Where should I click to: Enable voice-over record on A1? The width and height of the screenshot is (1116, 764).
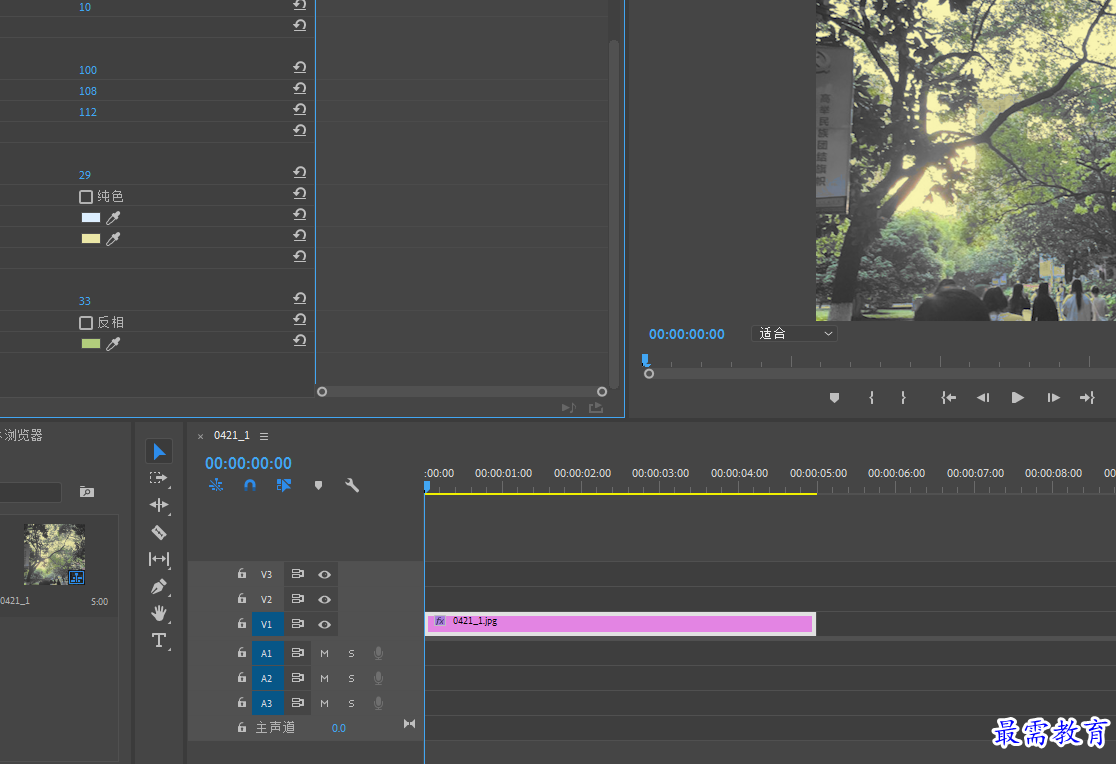[x=379, y=653]
